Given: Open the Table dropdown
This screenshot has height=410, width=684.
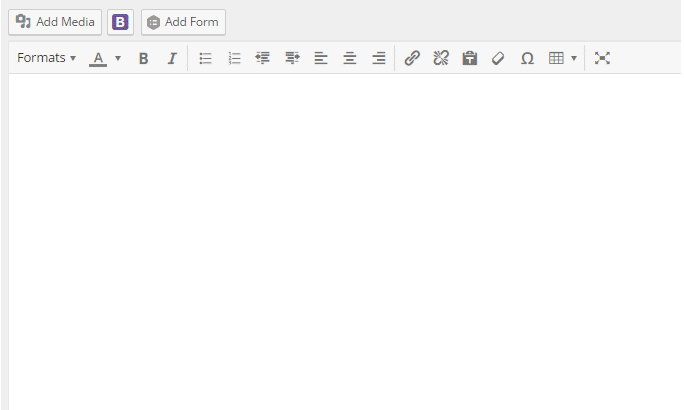Looking at the screenshot, I should point(562,58).
